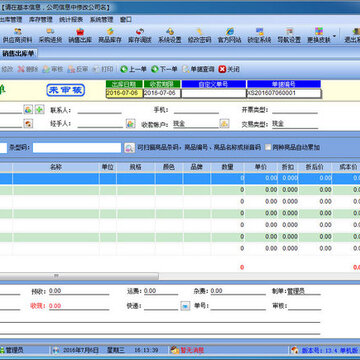Open 官方网站 official website icon

pos(229,35)
